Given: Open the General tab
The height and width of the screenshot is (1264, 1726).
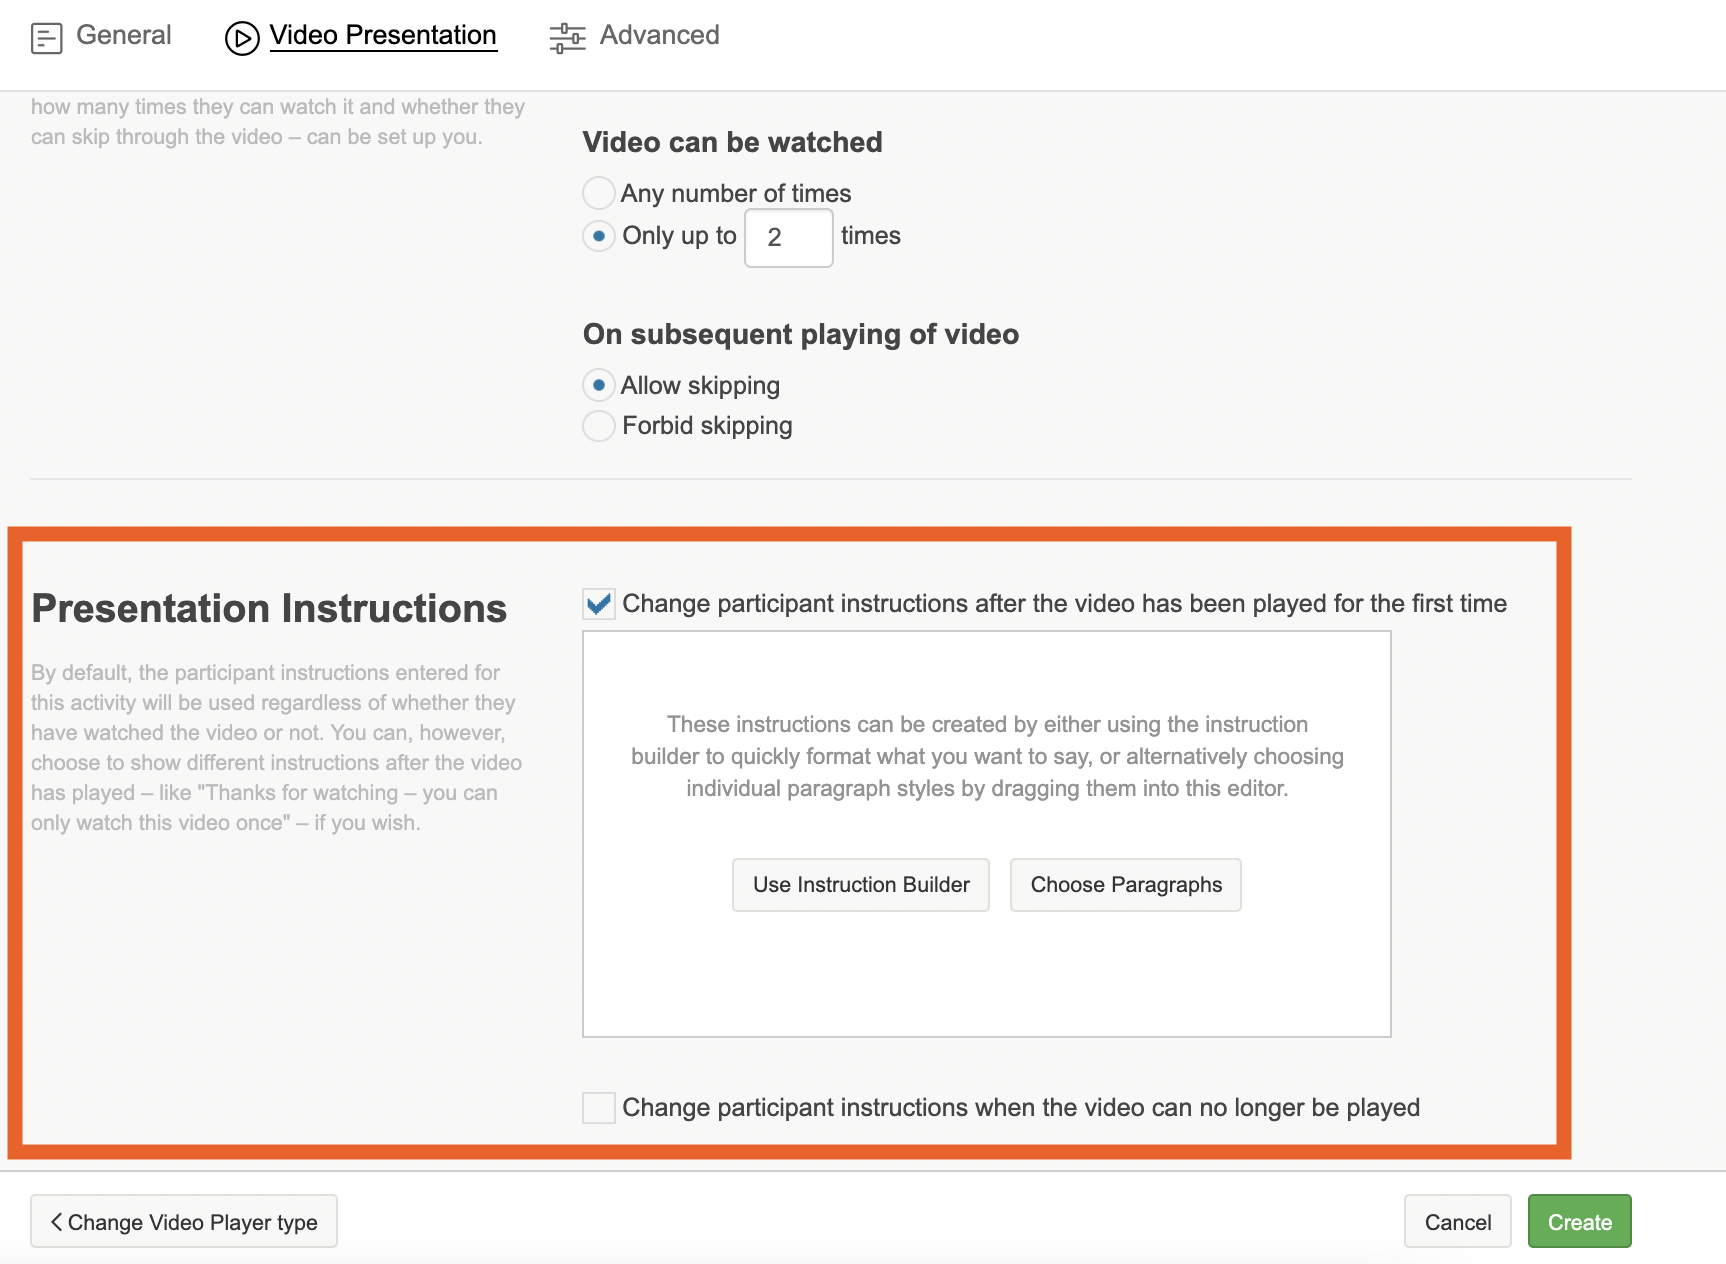Looking at the screenshot, I should pyautogui.click(x=123, y=36).
